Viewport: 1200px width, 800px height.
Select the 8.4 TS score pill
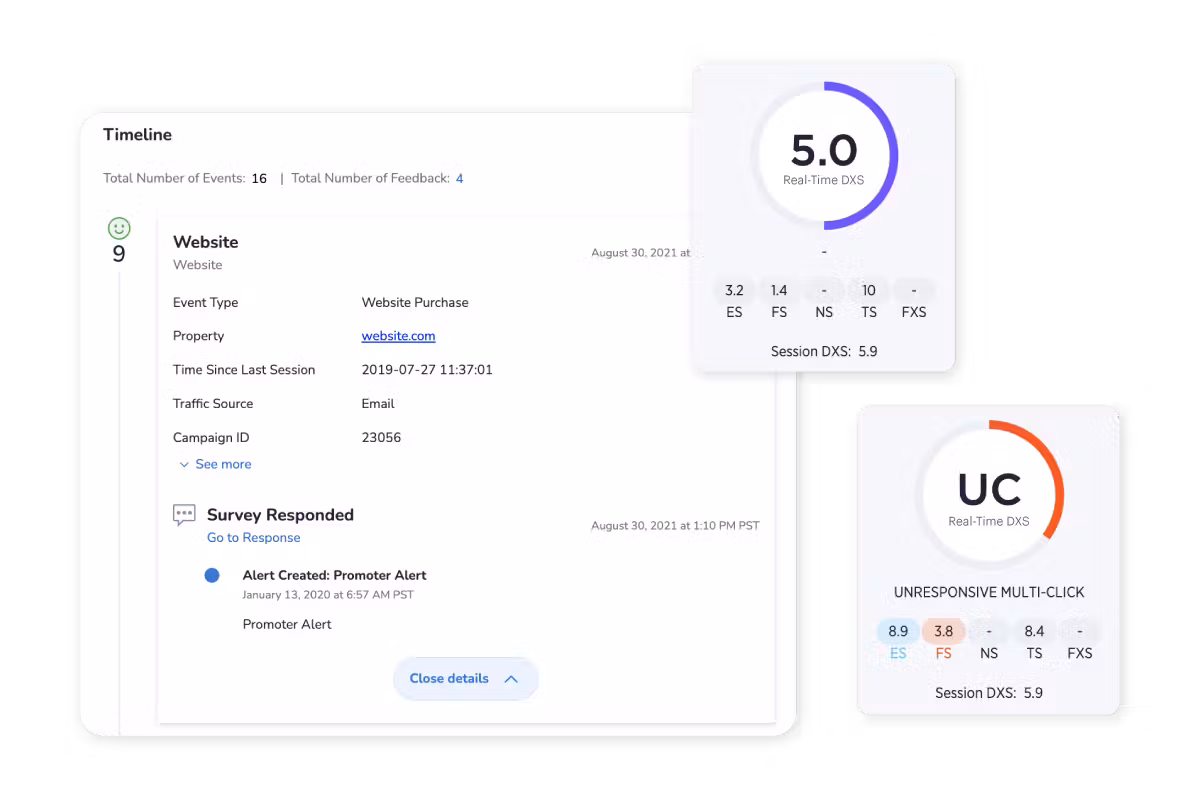(x=1034, y=632)
